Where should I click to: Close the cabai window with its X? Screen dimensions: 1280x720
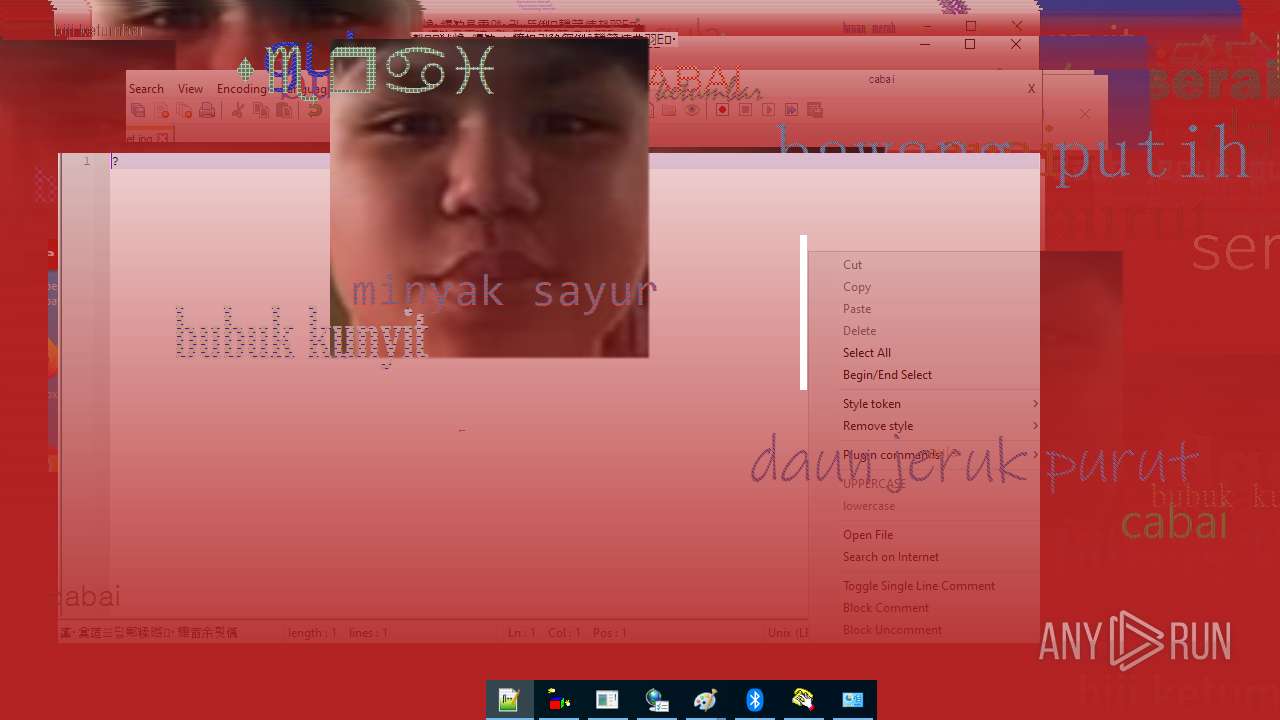coord(1031,89)
